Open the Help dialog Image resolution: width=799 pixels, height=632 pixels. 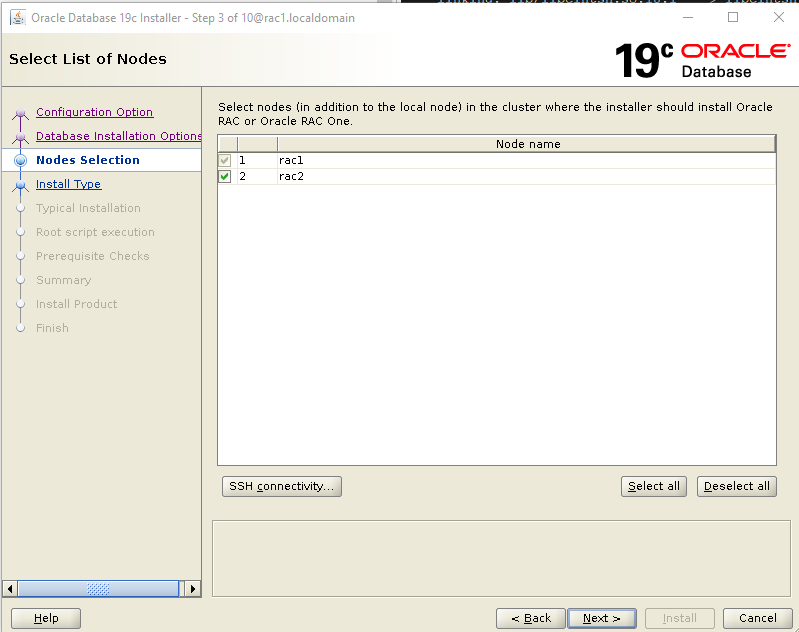click(x=46, y=618)
